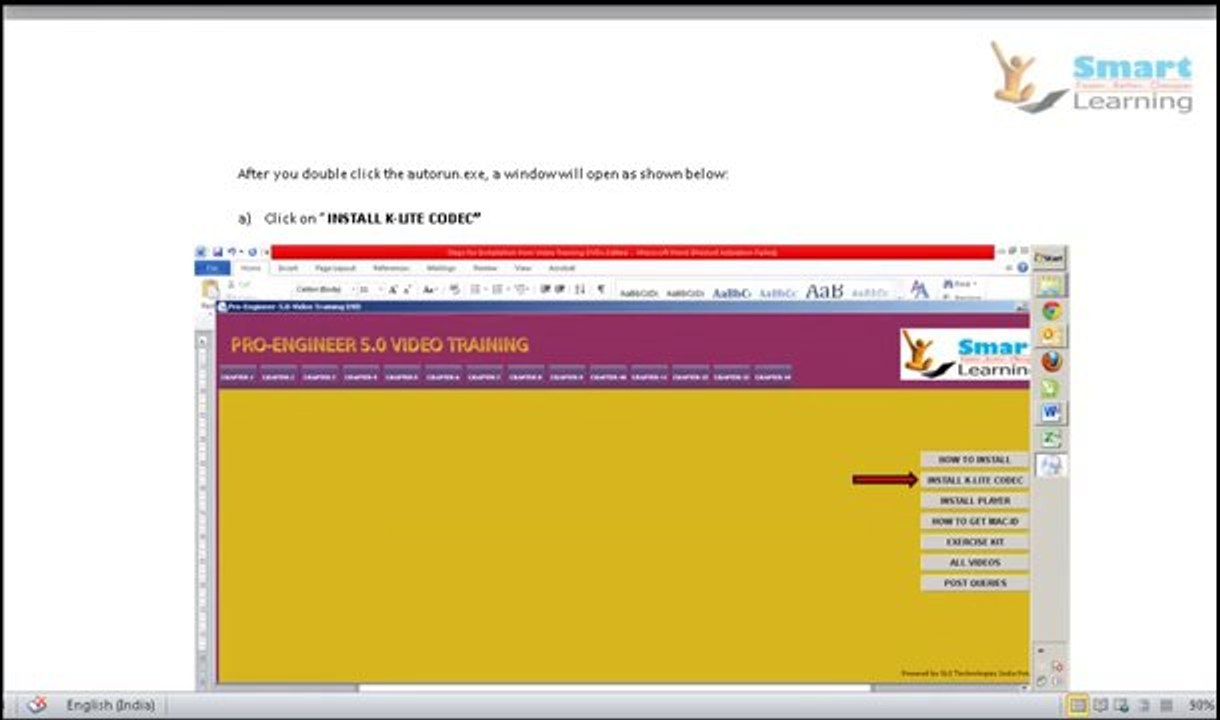The image size is (1220, 720).
Task: Click the Start button on the side taskbar
Action: coord(1049,258)
